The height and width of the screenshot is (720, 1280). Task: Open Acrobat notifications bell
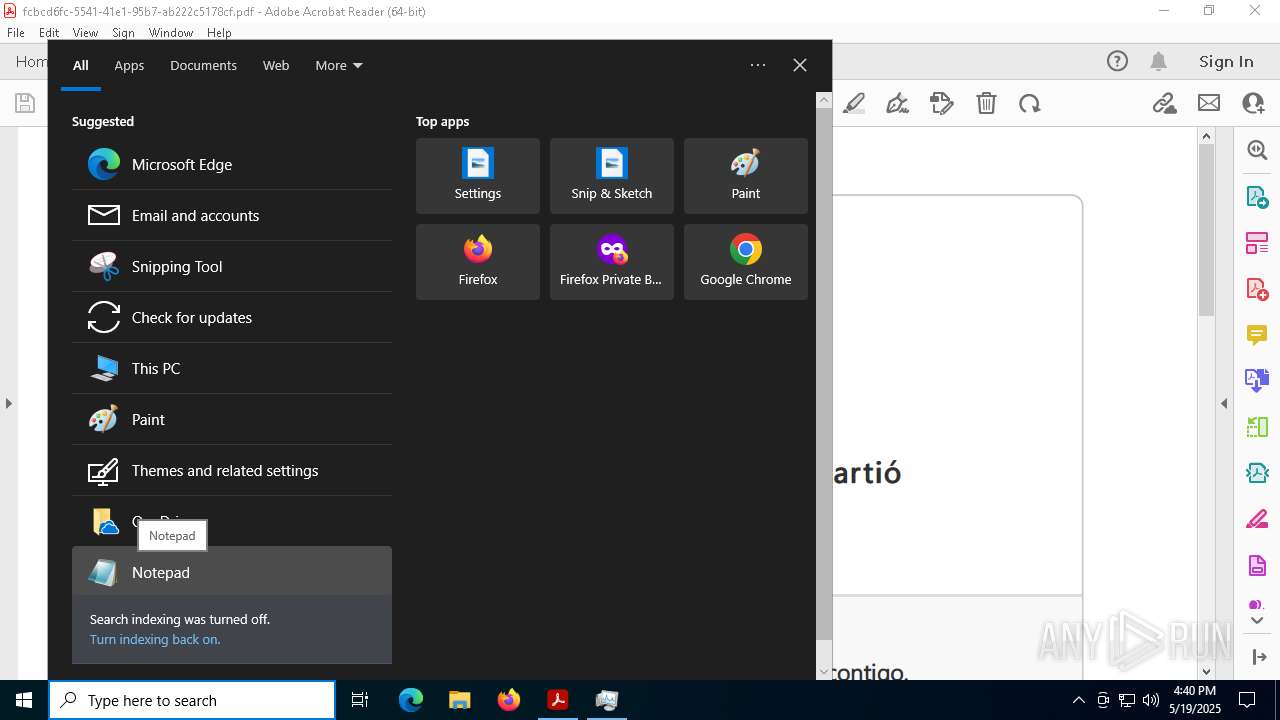click(1159, 62)
